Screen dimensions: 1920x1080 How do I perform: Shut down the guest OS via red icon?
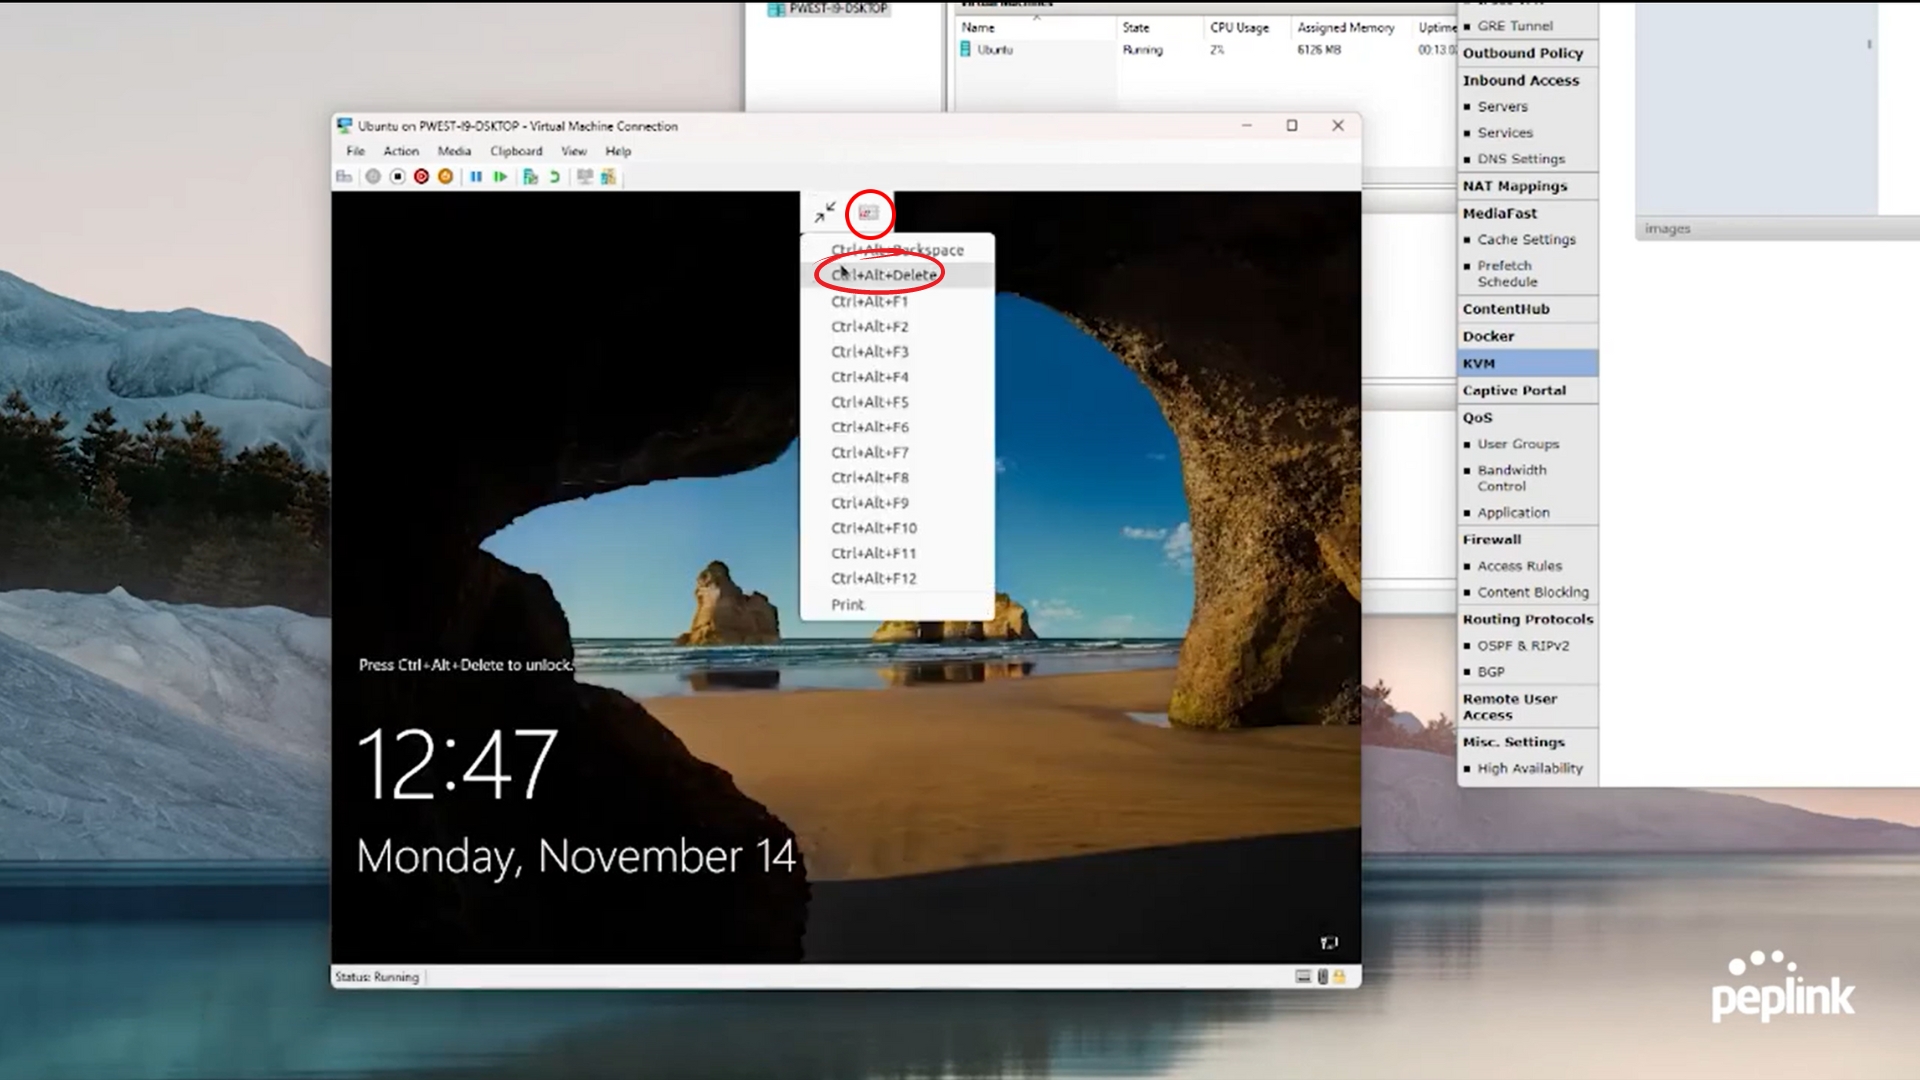coord(421,177)
